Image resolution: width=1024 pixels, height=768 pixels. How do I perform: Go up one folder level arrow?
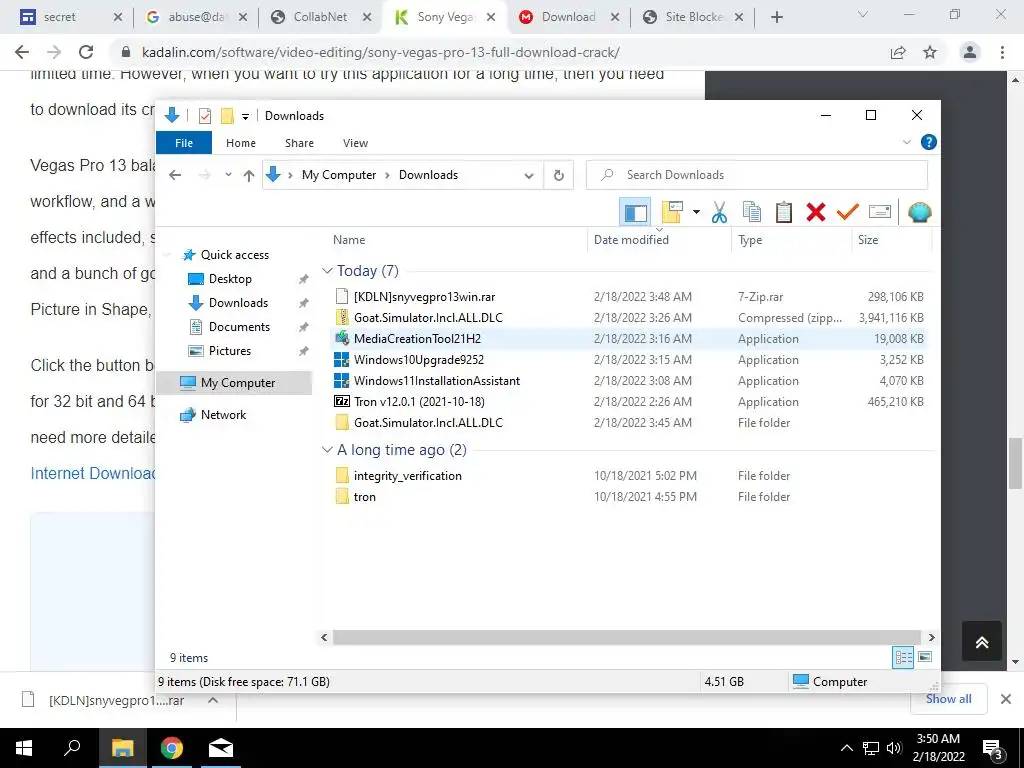[248, 175]
